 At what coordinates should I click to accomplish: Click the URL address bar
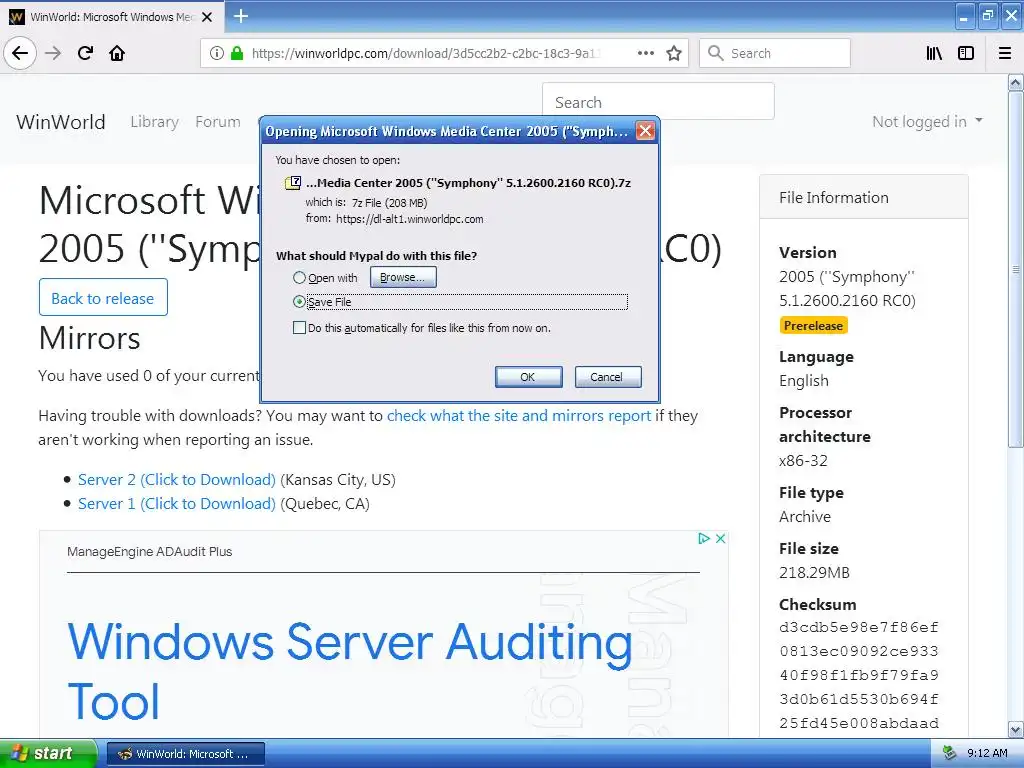(424, 54)
